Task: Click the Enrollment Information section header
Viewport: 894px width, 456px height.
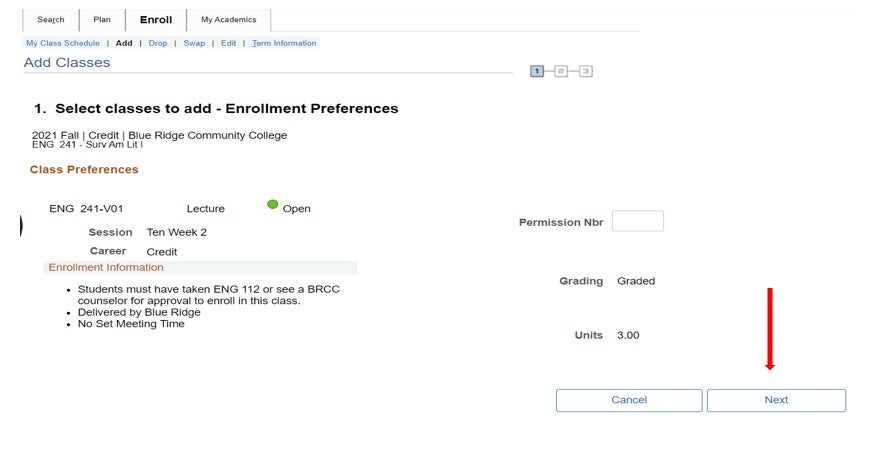Action: 106,267
